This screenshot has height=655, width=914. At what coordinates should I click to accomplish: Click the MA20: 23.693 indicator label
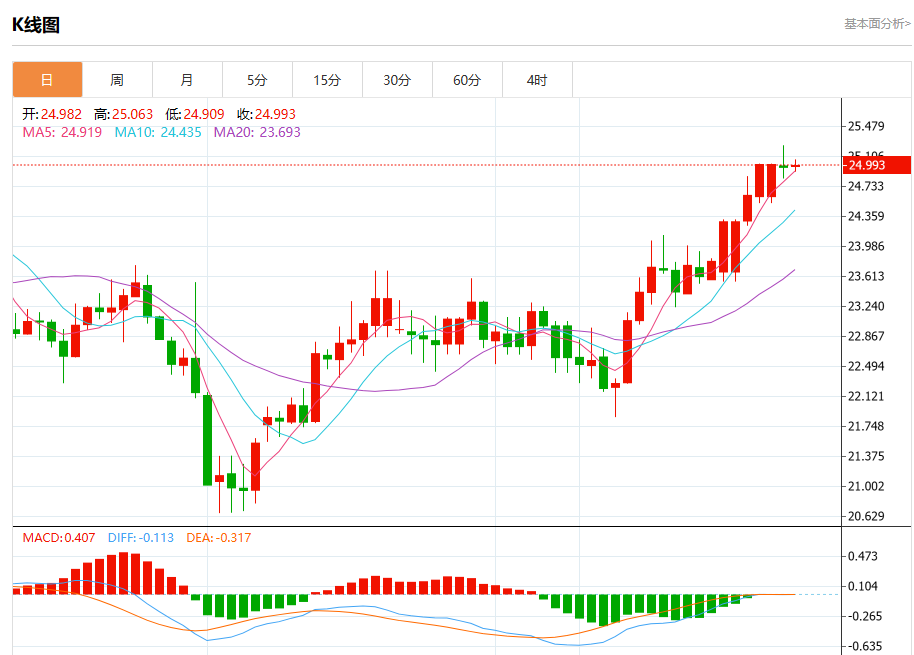[x=257, y=132]
